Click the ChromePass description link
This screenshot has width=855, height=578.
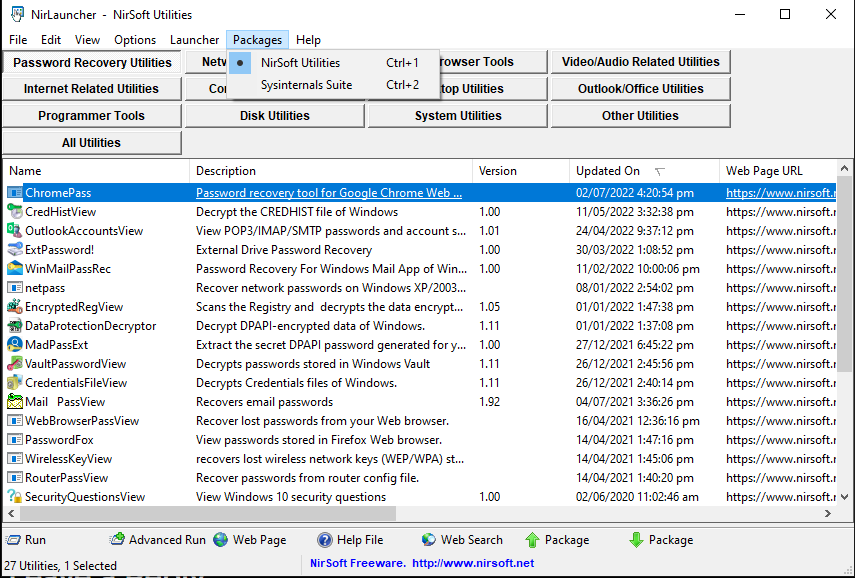(x=329, y=193)
